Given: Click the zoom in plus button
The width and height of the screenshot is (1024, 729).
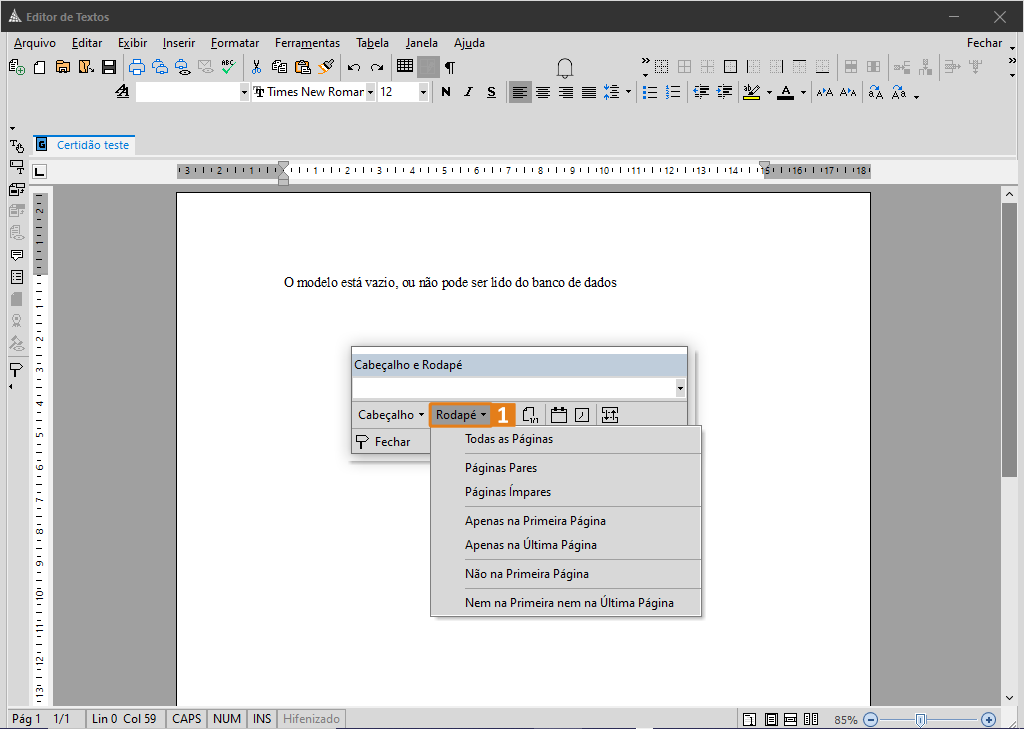Looking at the screenshot, I should point(989,719).
